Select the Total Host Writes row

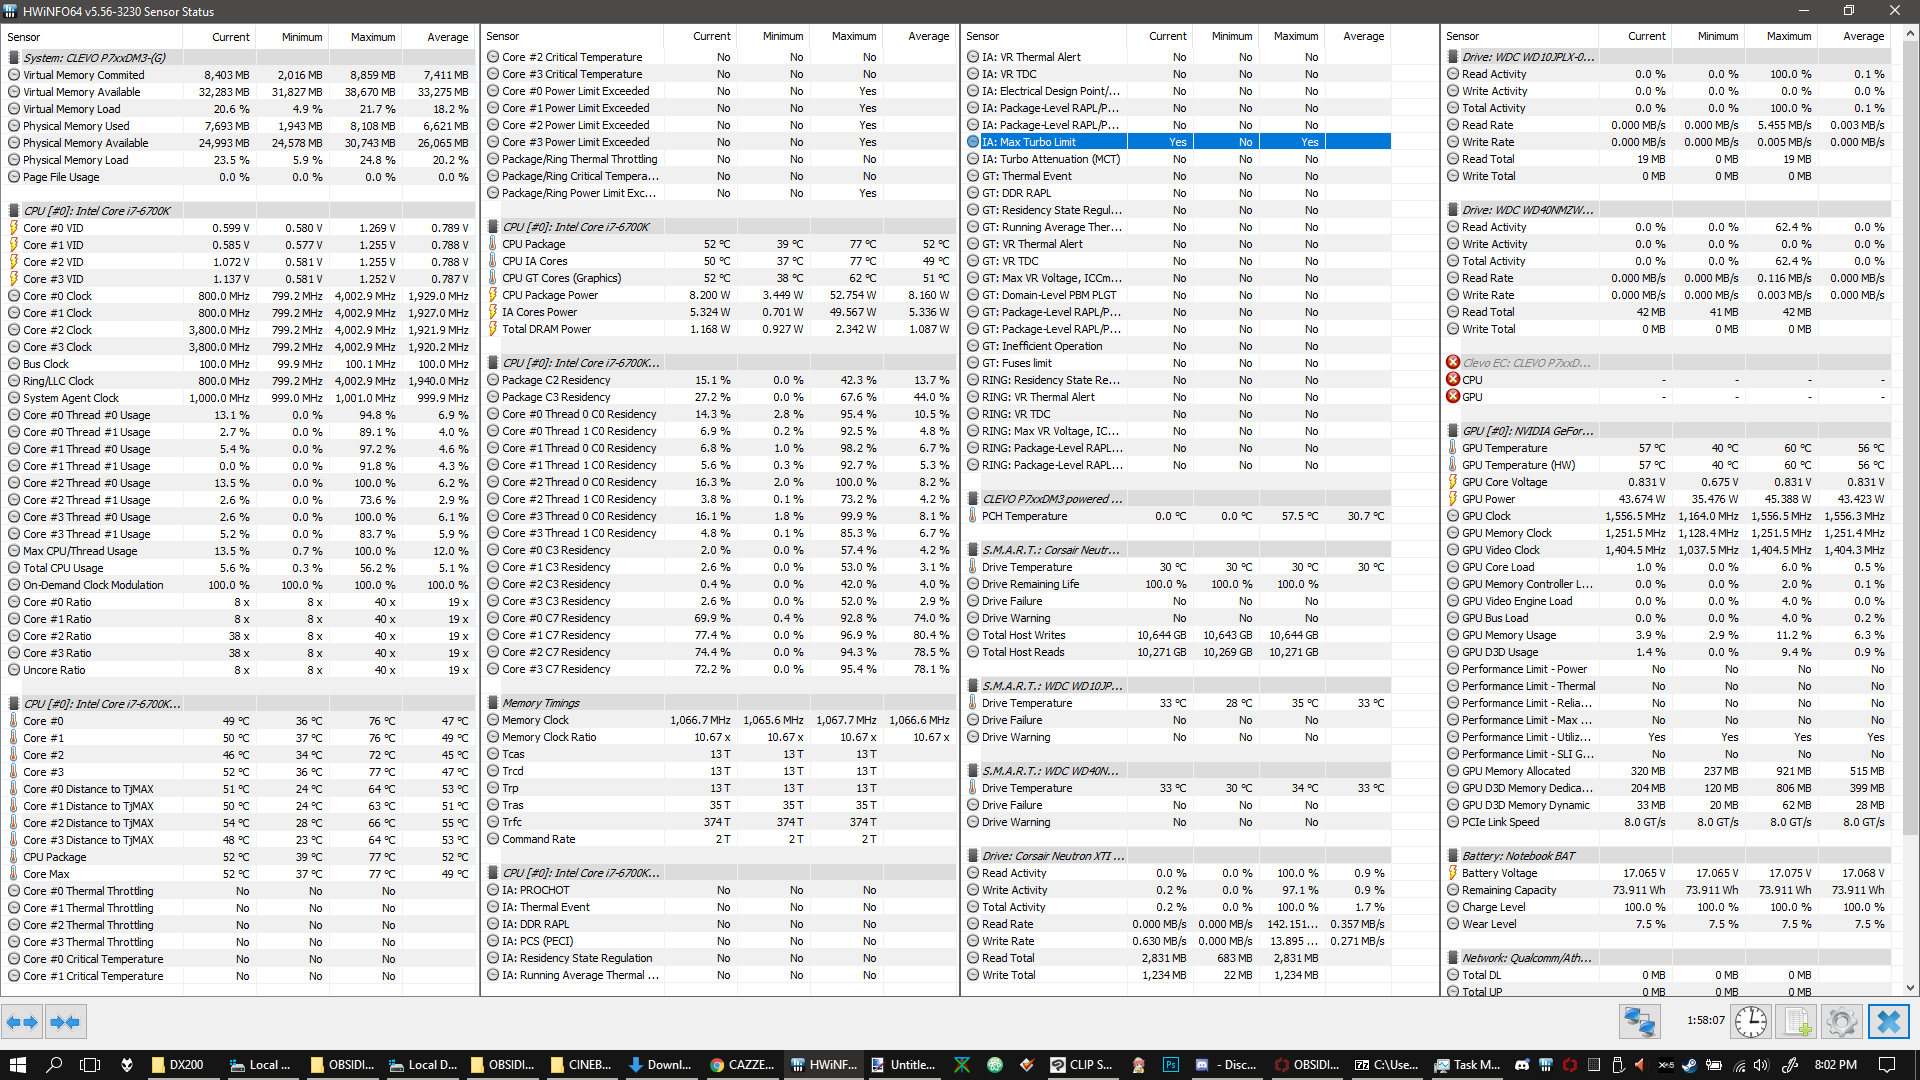click(x=1178, y=635)
